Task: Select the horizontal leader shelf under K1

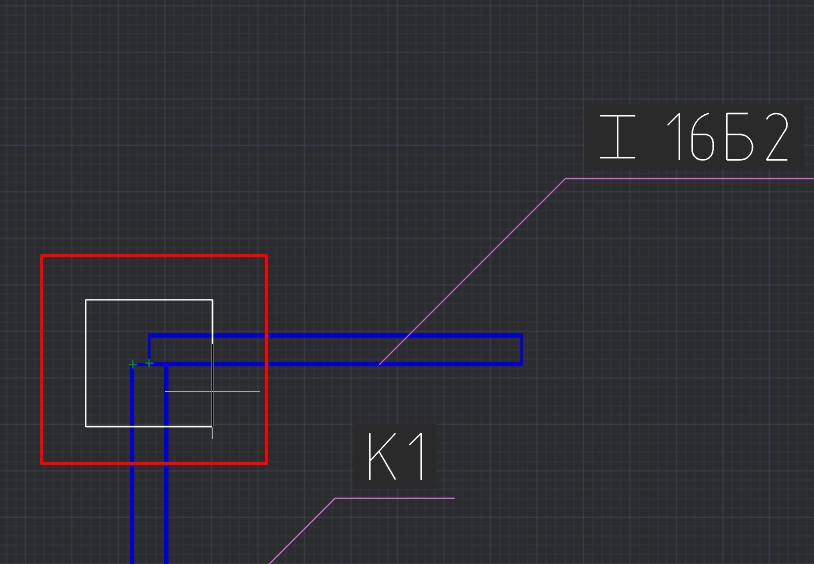Action: (395, 498)
